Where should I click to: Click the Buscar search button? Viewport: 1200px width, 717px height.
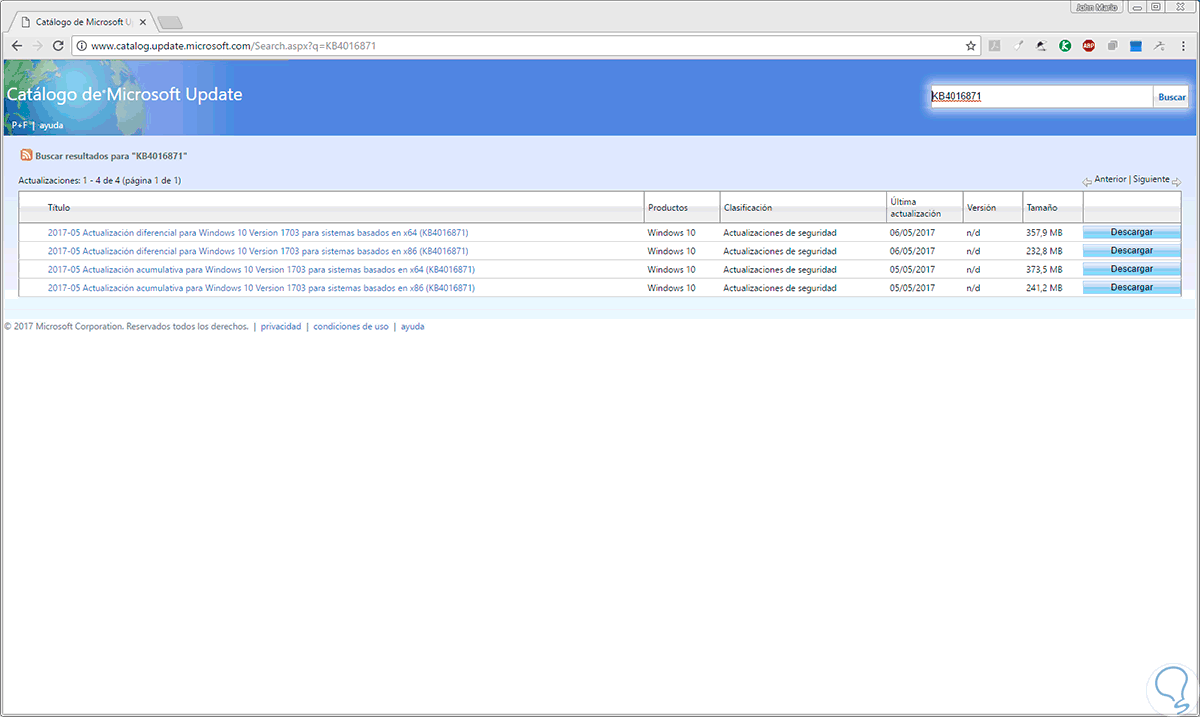1172,97
